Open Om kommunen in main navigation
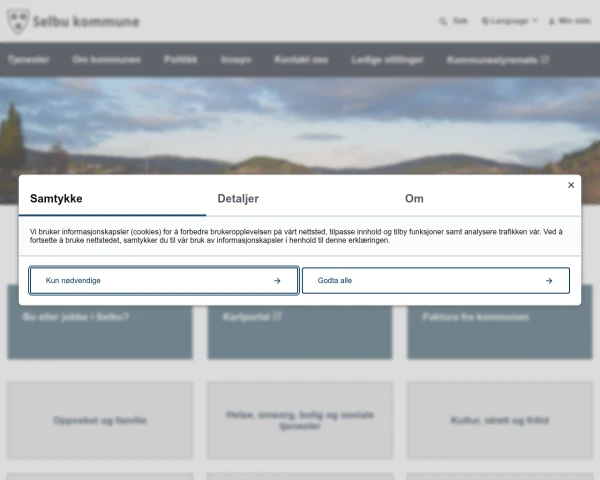600x480 pixels. [x=106, y=60]
